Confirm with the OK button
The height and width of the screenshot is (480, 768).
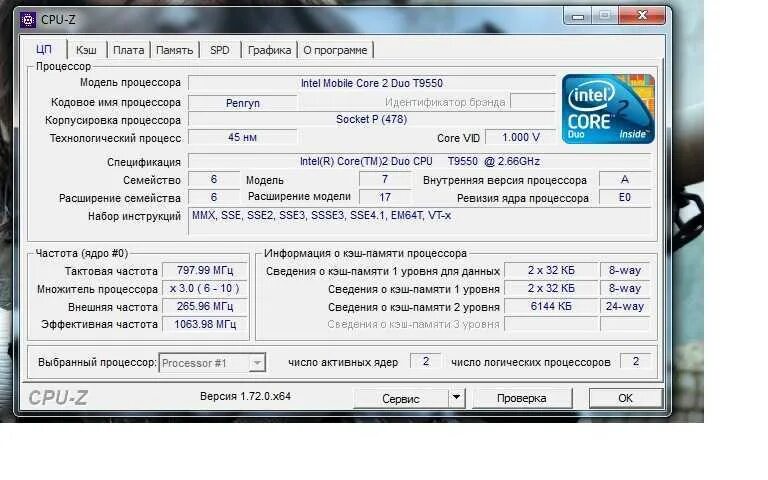point(625,398)
